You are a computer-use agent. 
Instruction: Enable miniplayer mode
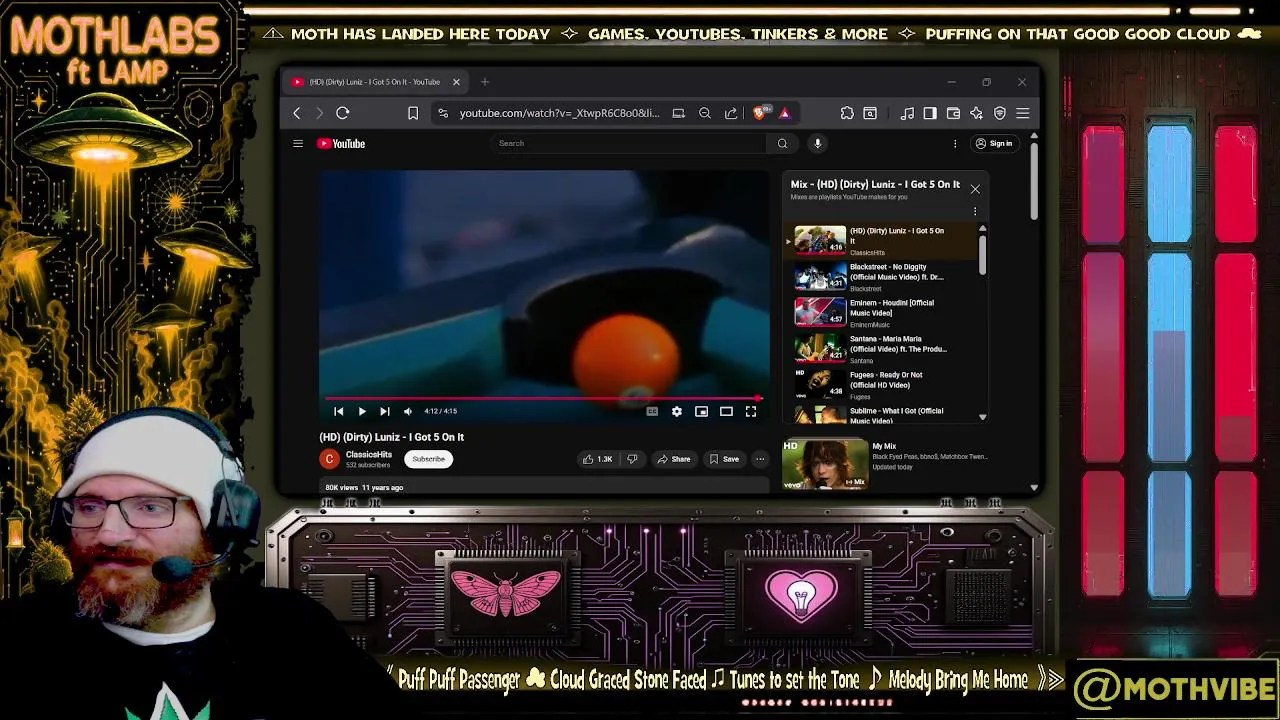(702, 411)
